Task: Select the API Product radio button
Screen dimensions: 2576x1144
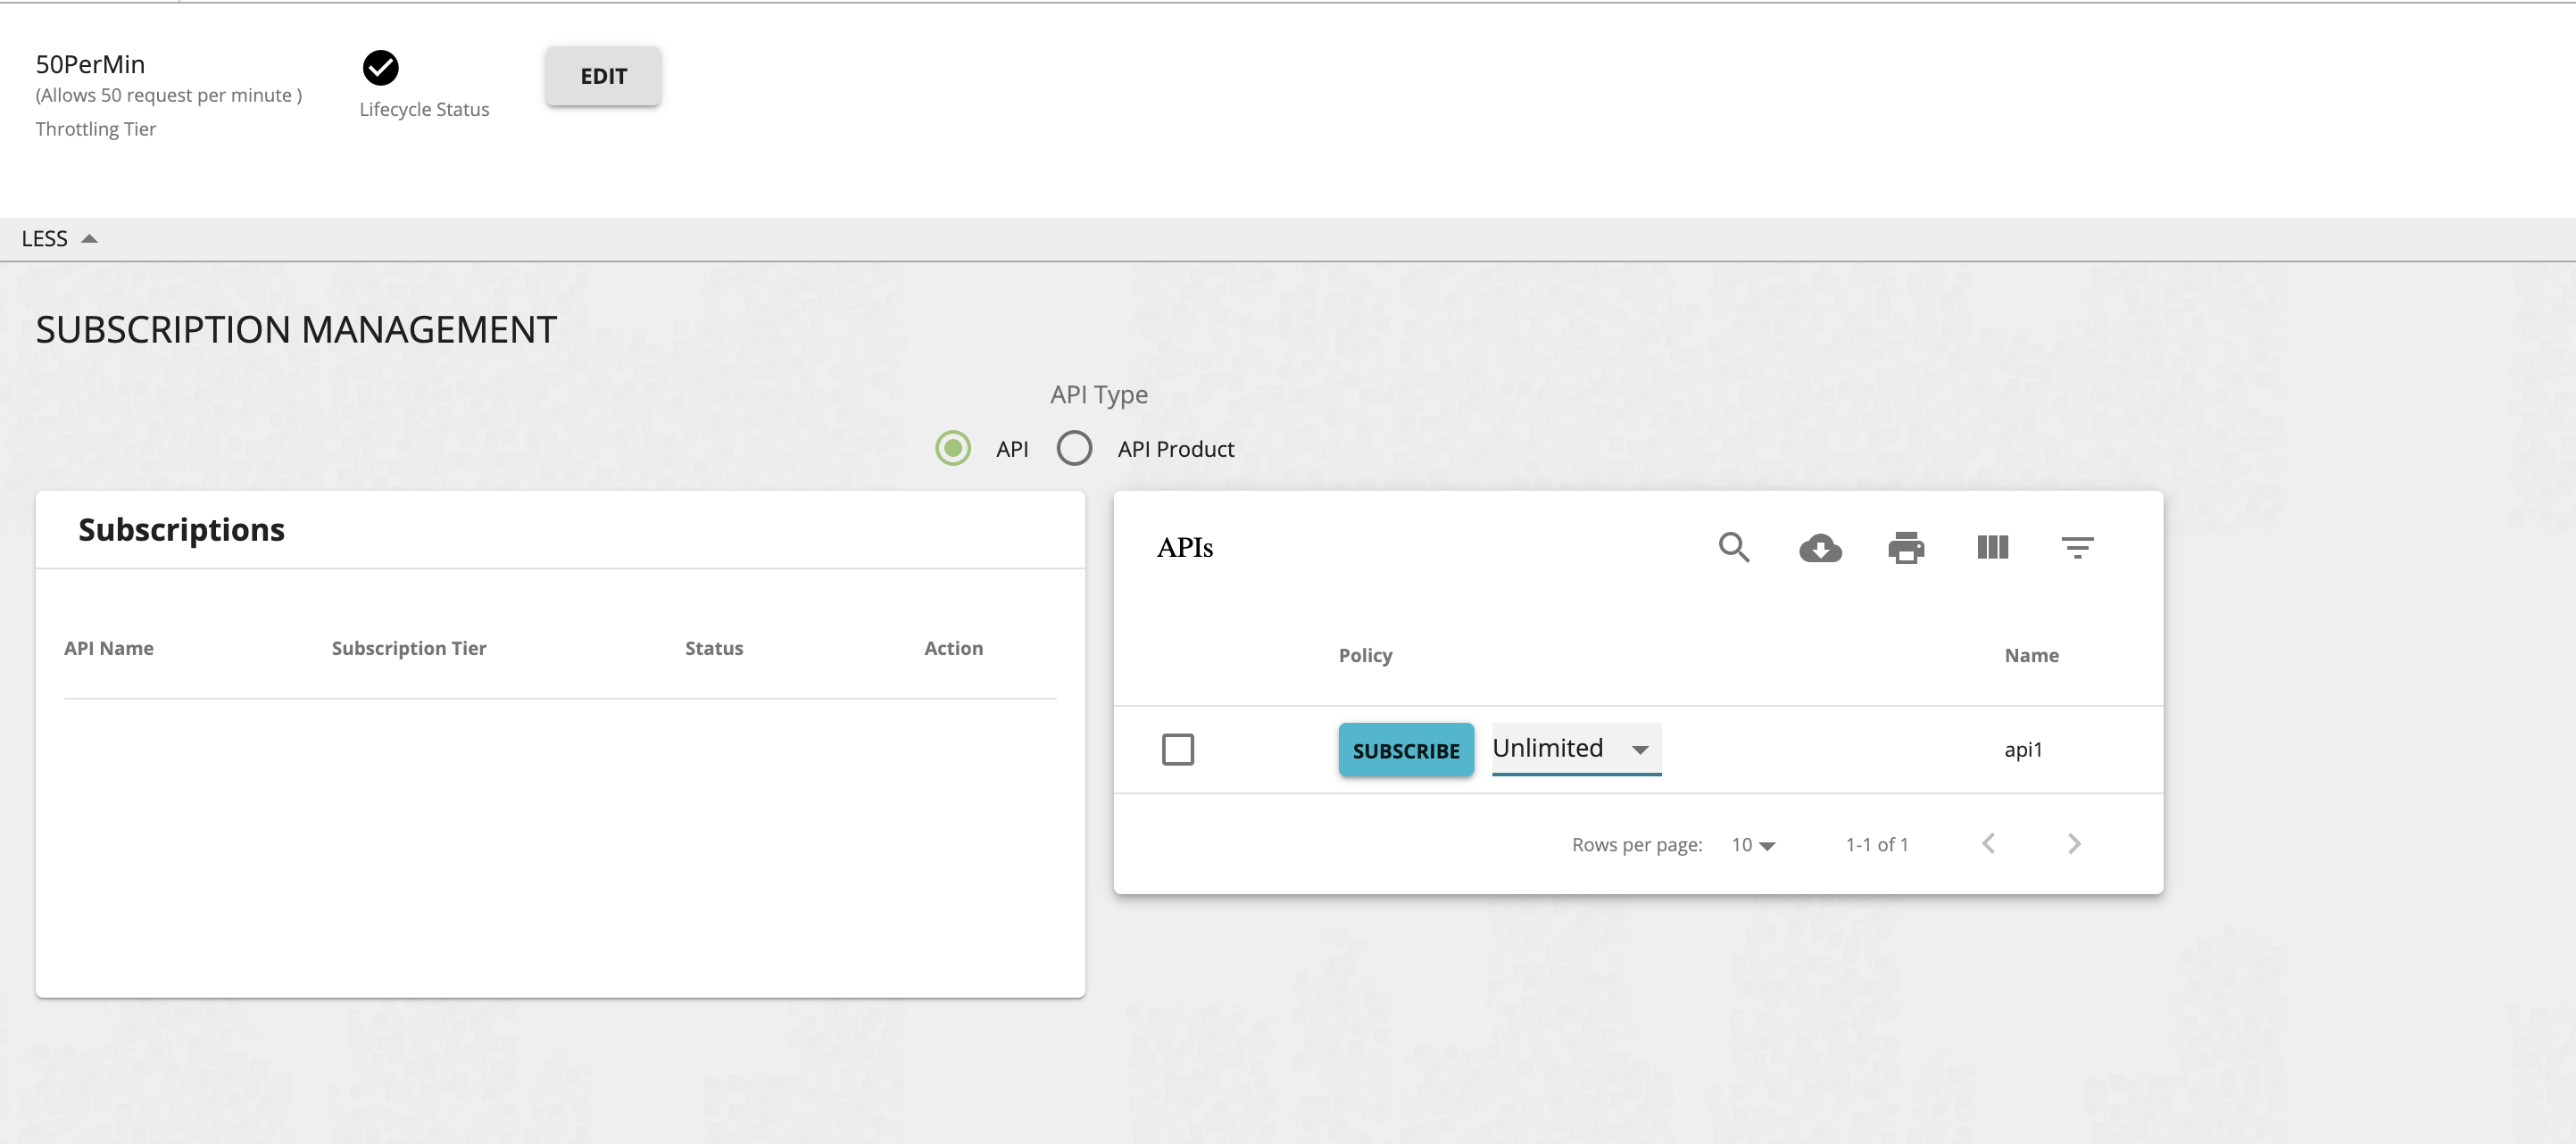Action: pyautogui.click(x=1075, y=448)
